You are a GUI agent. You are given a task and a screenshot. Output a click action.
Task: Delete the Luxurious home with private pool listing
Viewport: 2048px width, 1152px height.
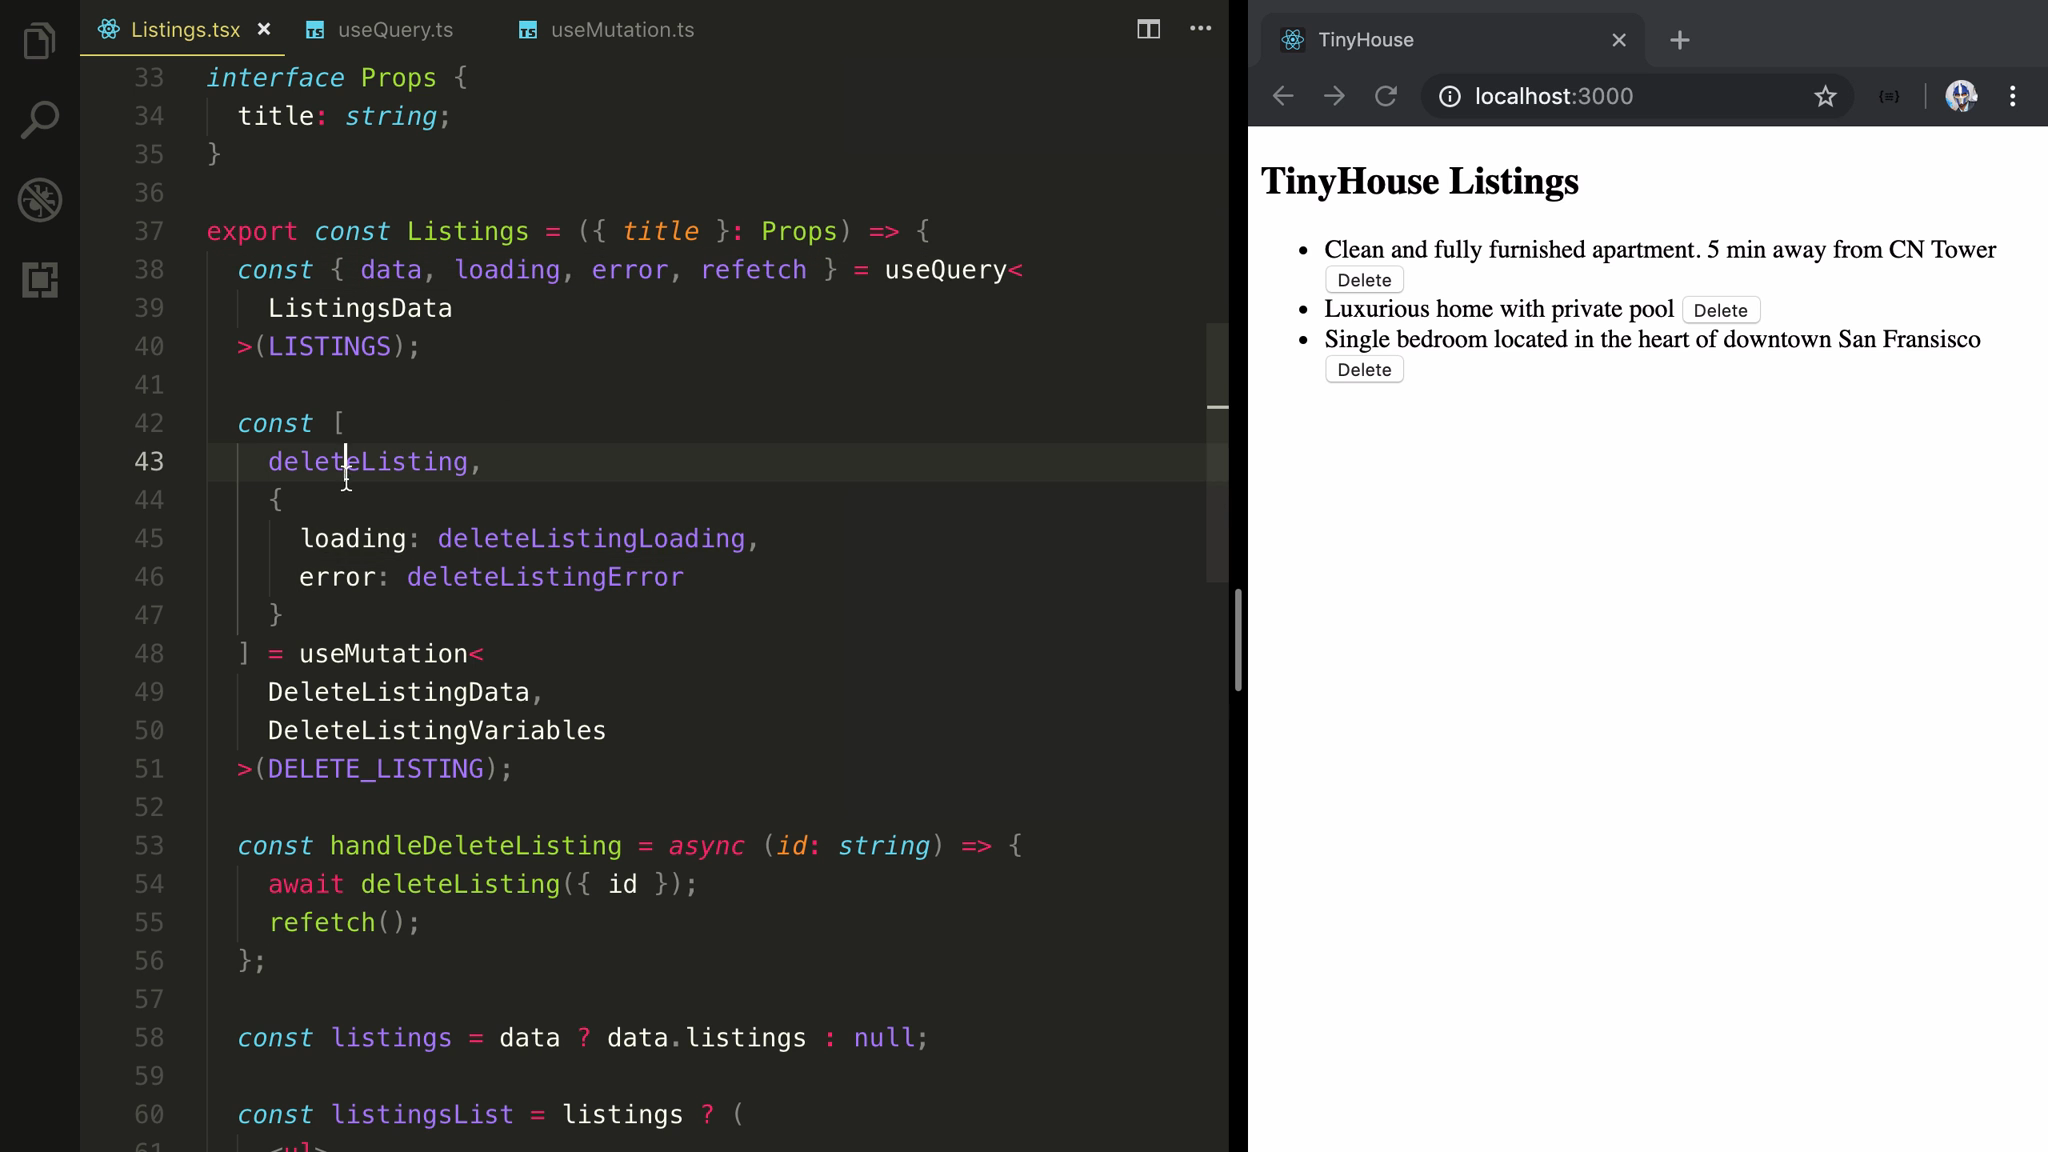pos(1720,310)
